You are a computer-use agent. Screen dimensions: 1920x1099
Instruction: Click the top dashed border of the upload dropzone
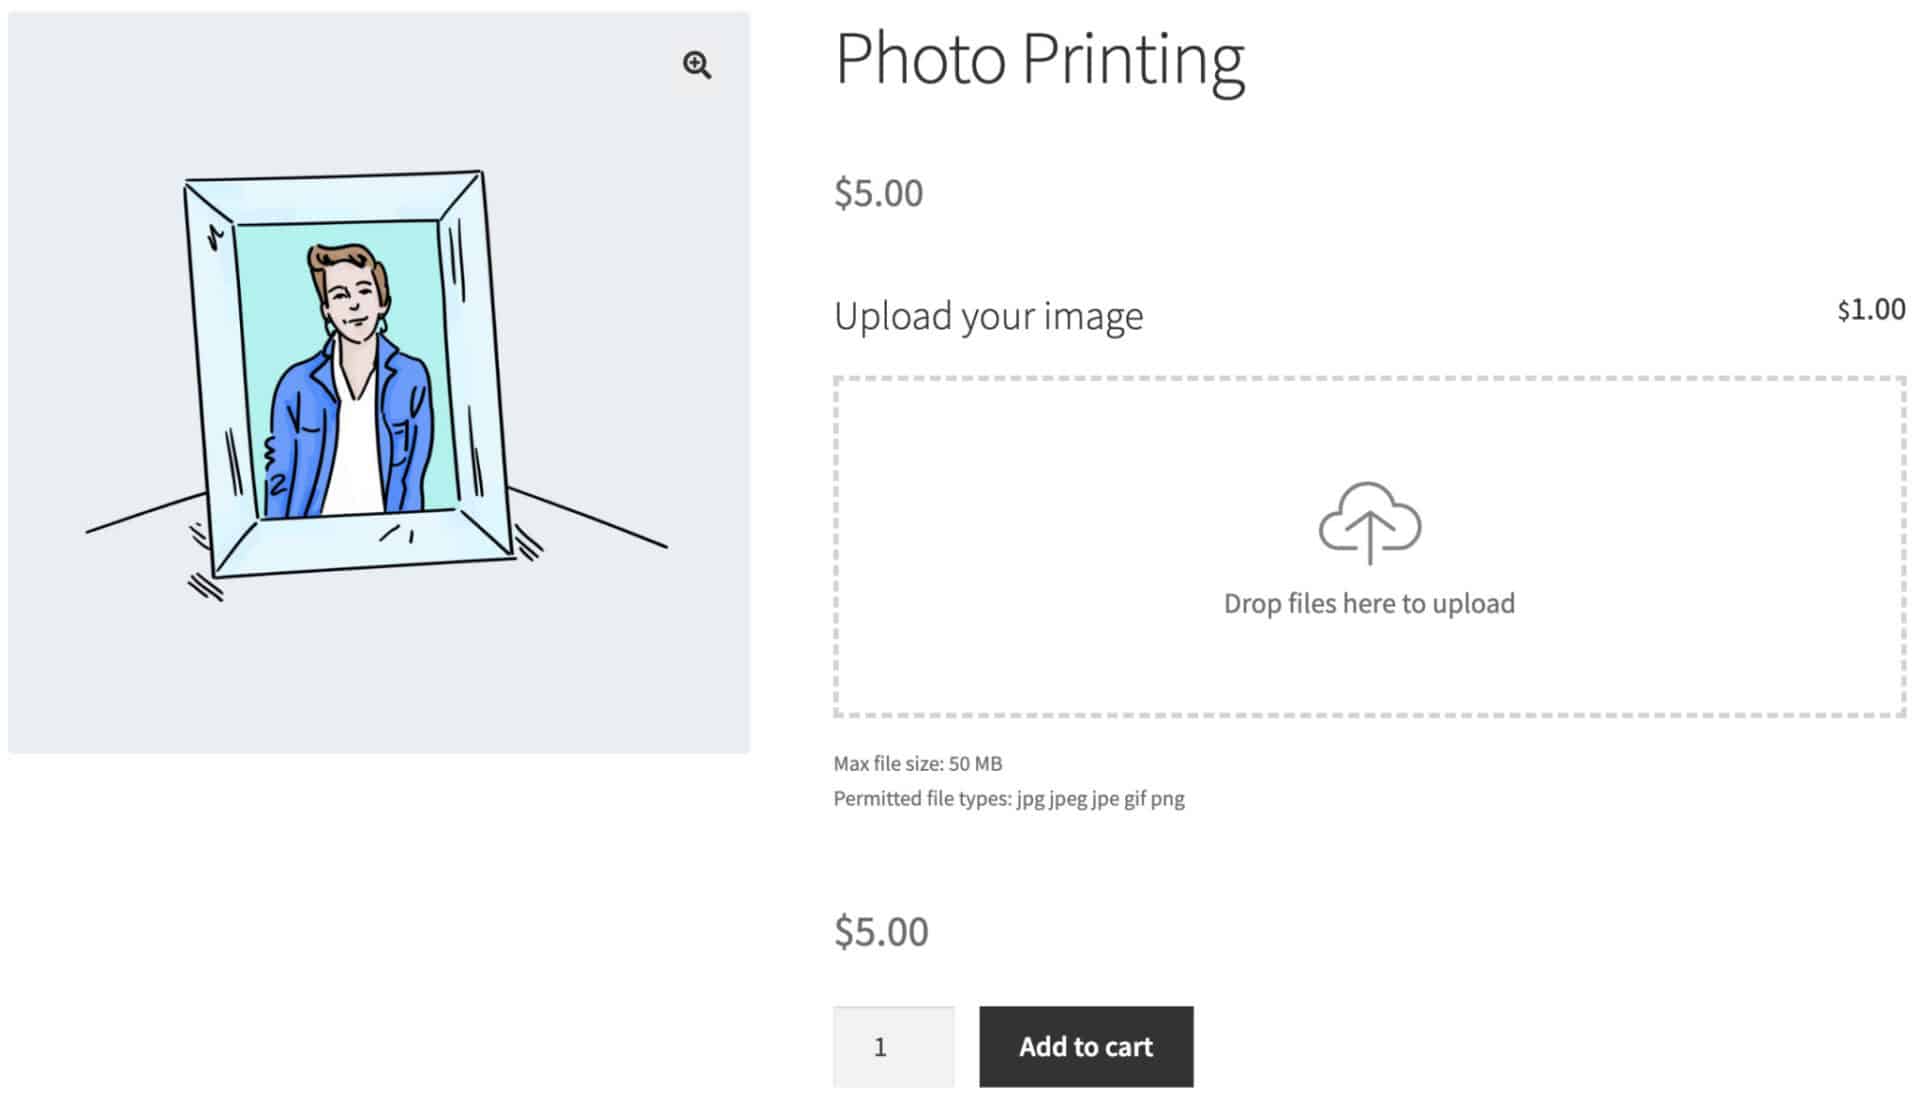pos(1369,379)
